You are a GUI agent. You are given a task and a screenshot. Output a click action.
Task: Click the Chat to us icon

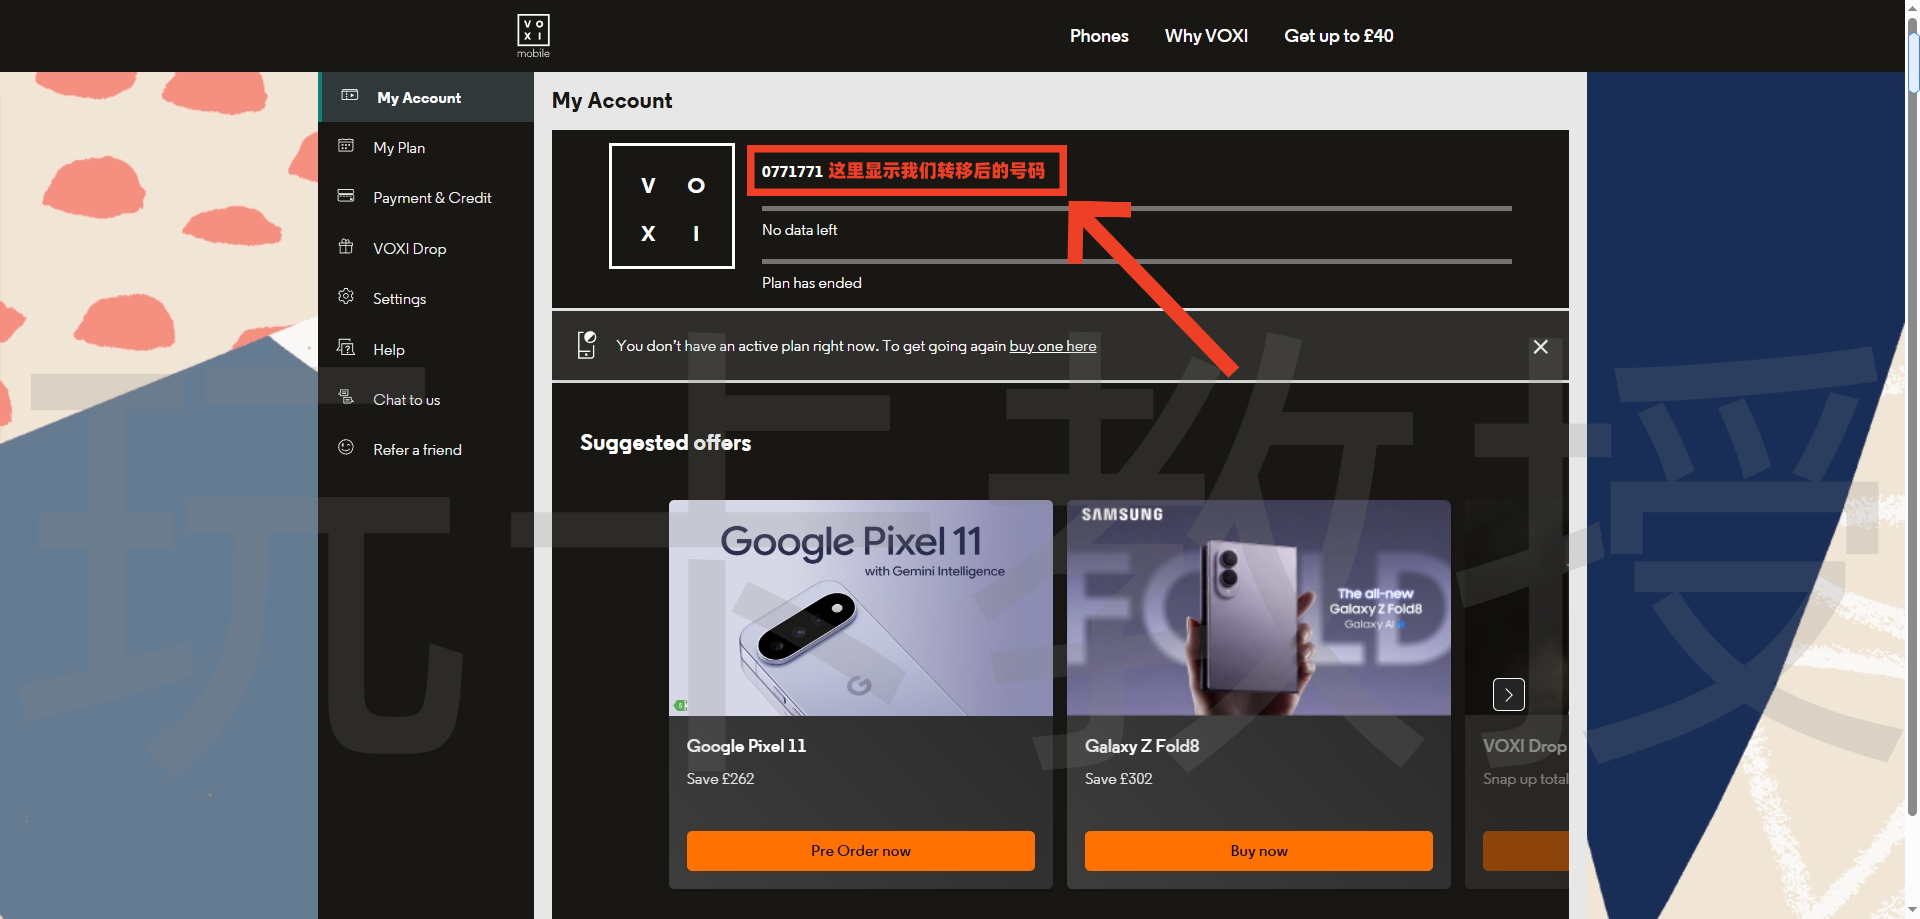346,398
